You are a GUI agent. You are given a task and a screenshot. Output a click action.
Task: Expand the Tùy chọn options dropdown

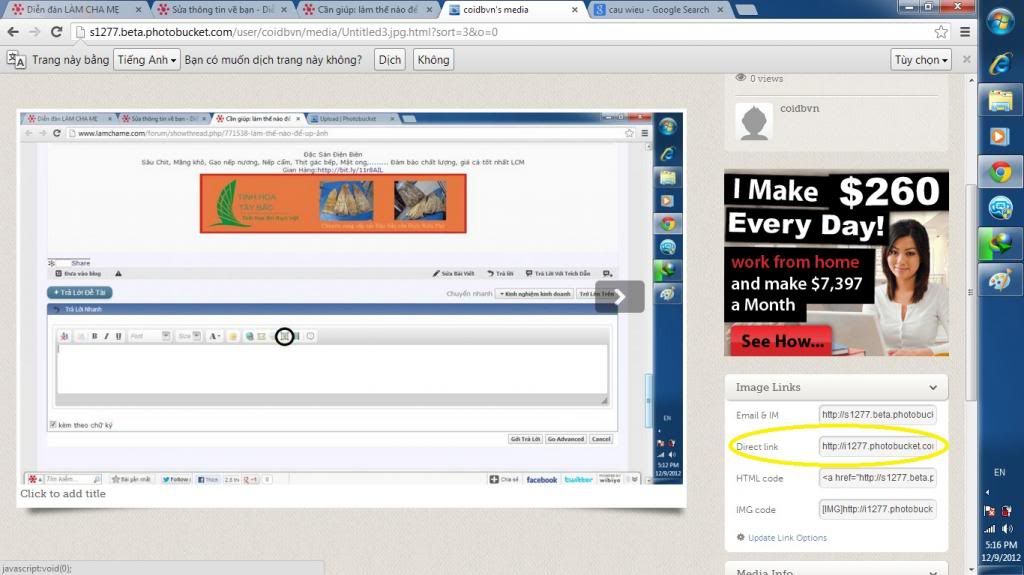921,60
